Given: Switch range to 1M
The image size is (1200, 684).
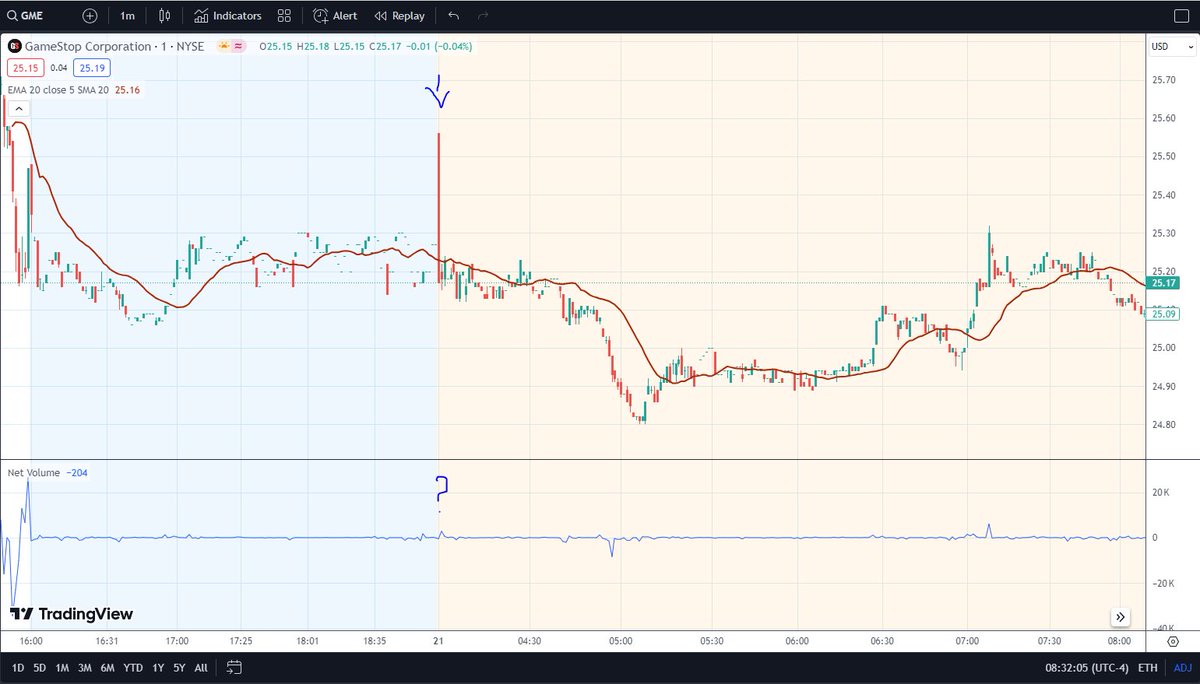Looking at the screenshot, I should pos(62,667).
